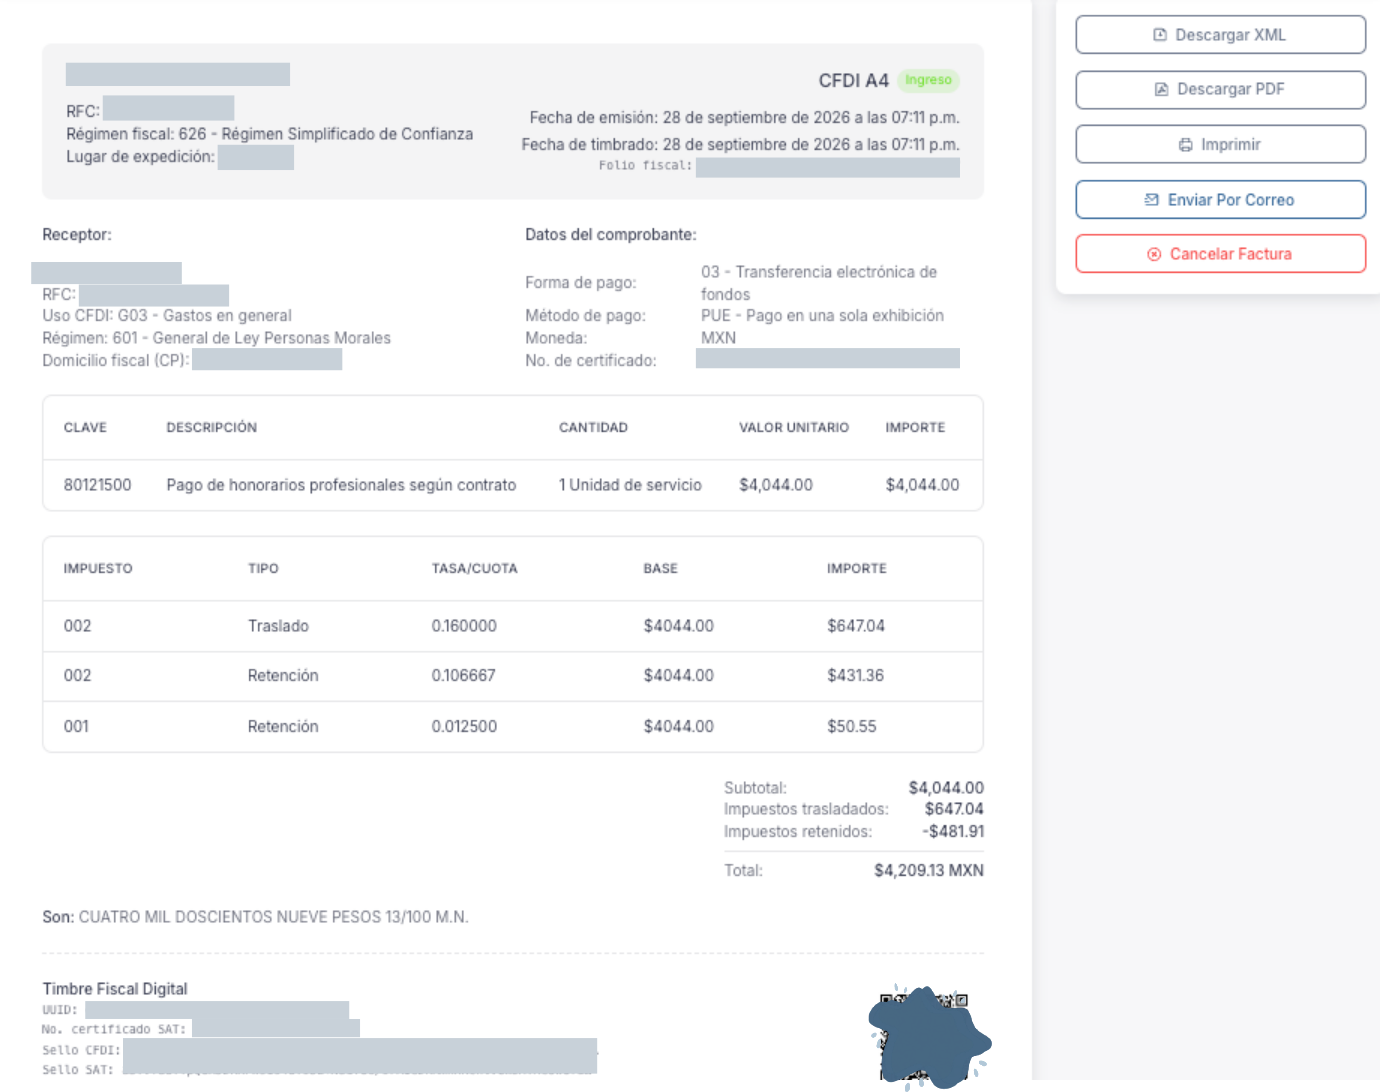
Task: Click the Descargar PDF button
Action: 1221,90
